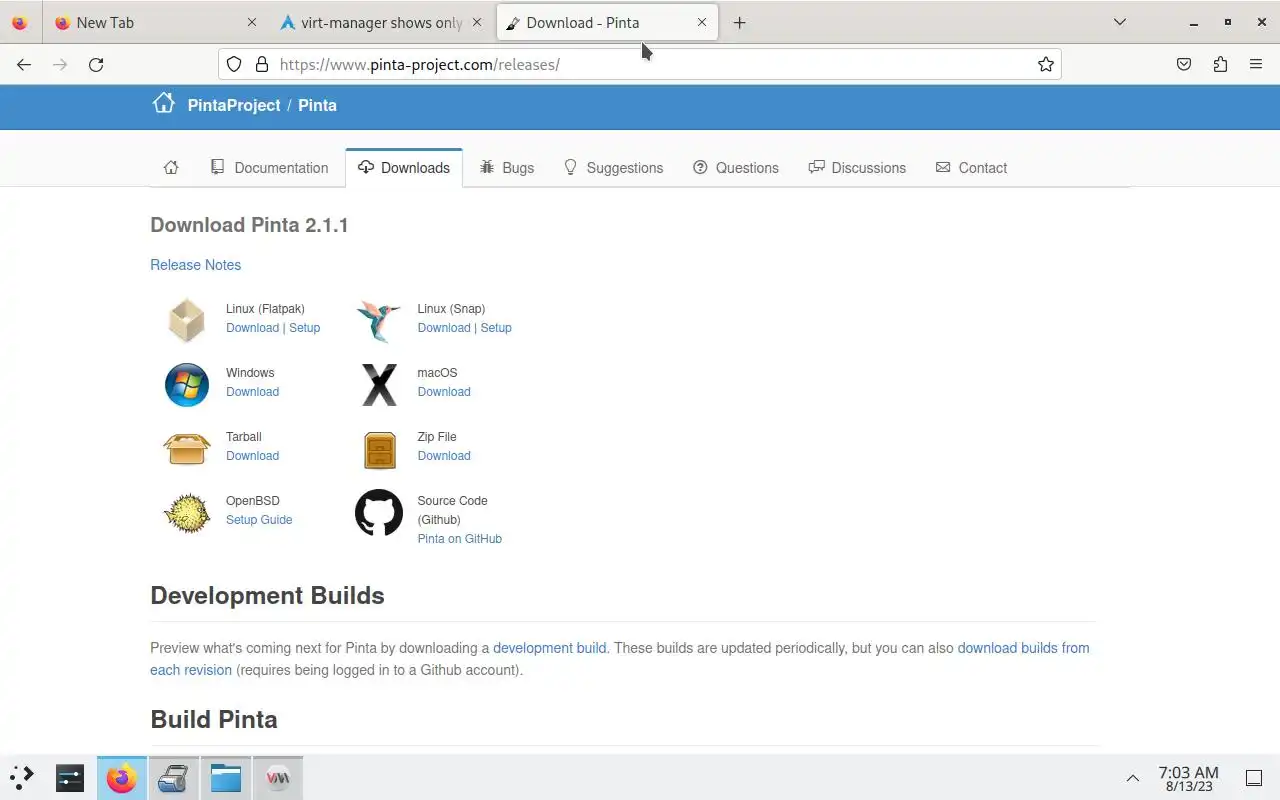The height and width of the screenshot is (800, 1280).
Task: Switch to virt-manager browser tab
Action: pyautogui.click(x=380, y=22)
